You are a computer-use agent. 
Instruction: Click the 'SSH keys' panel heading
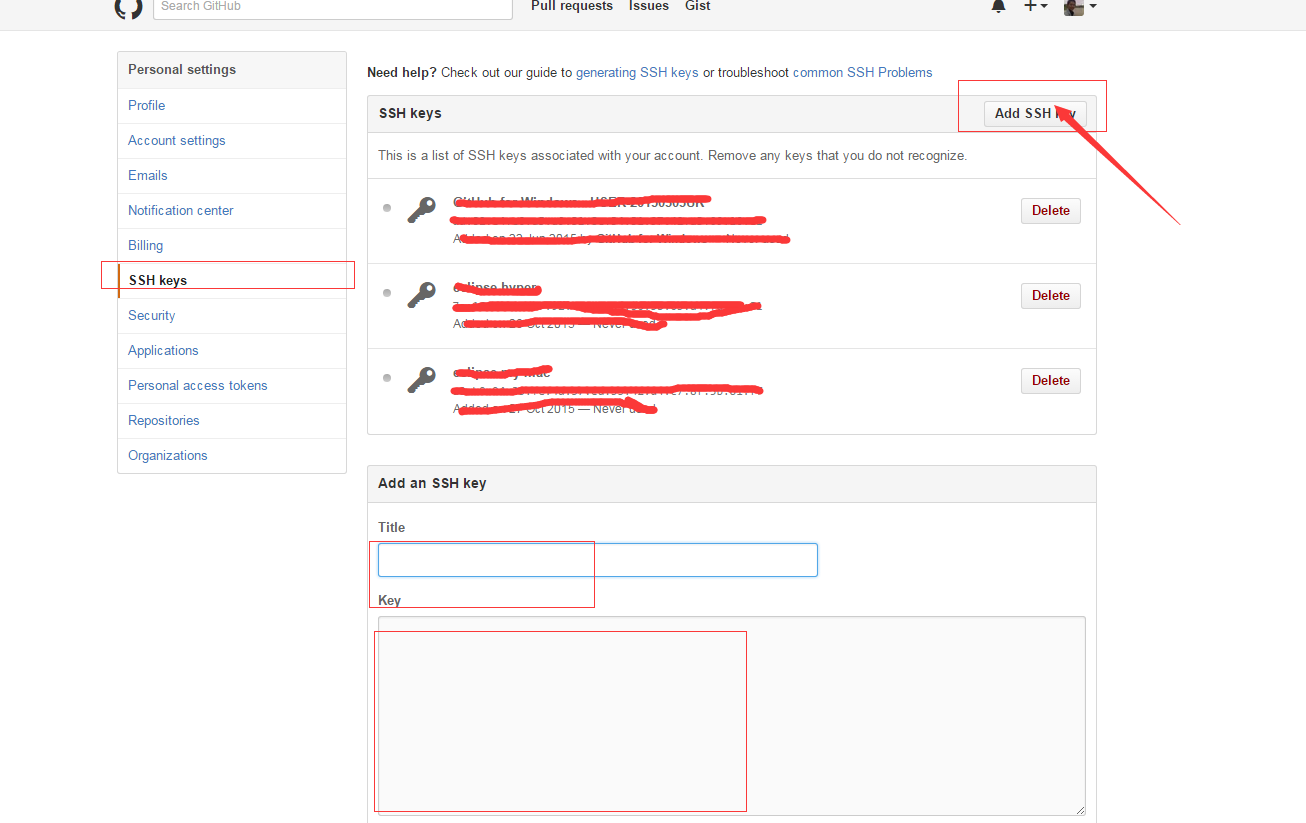410,113
